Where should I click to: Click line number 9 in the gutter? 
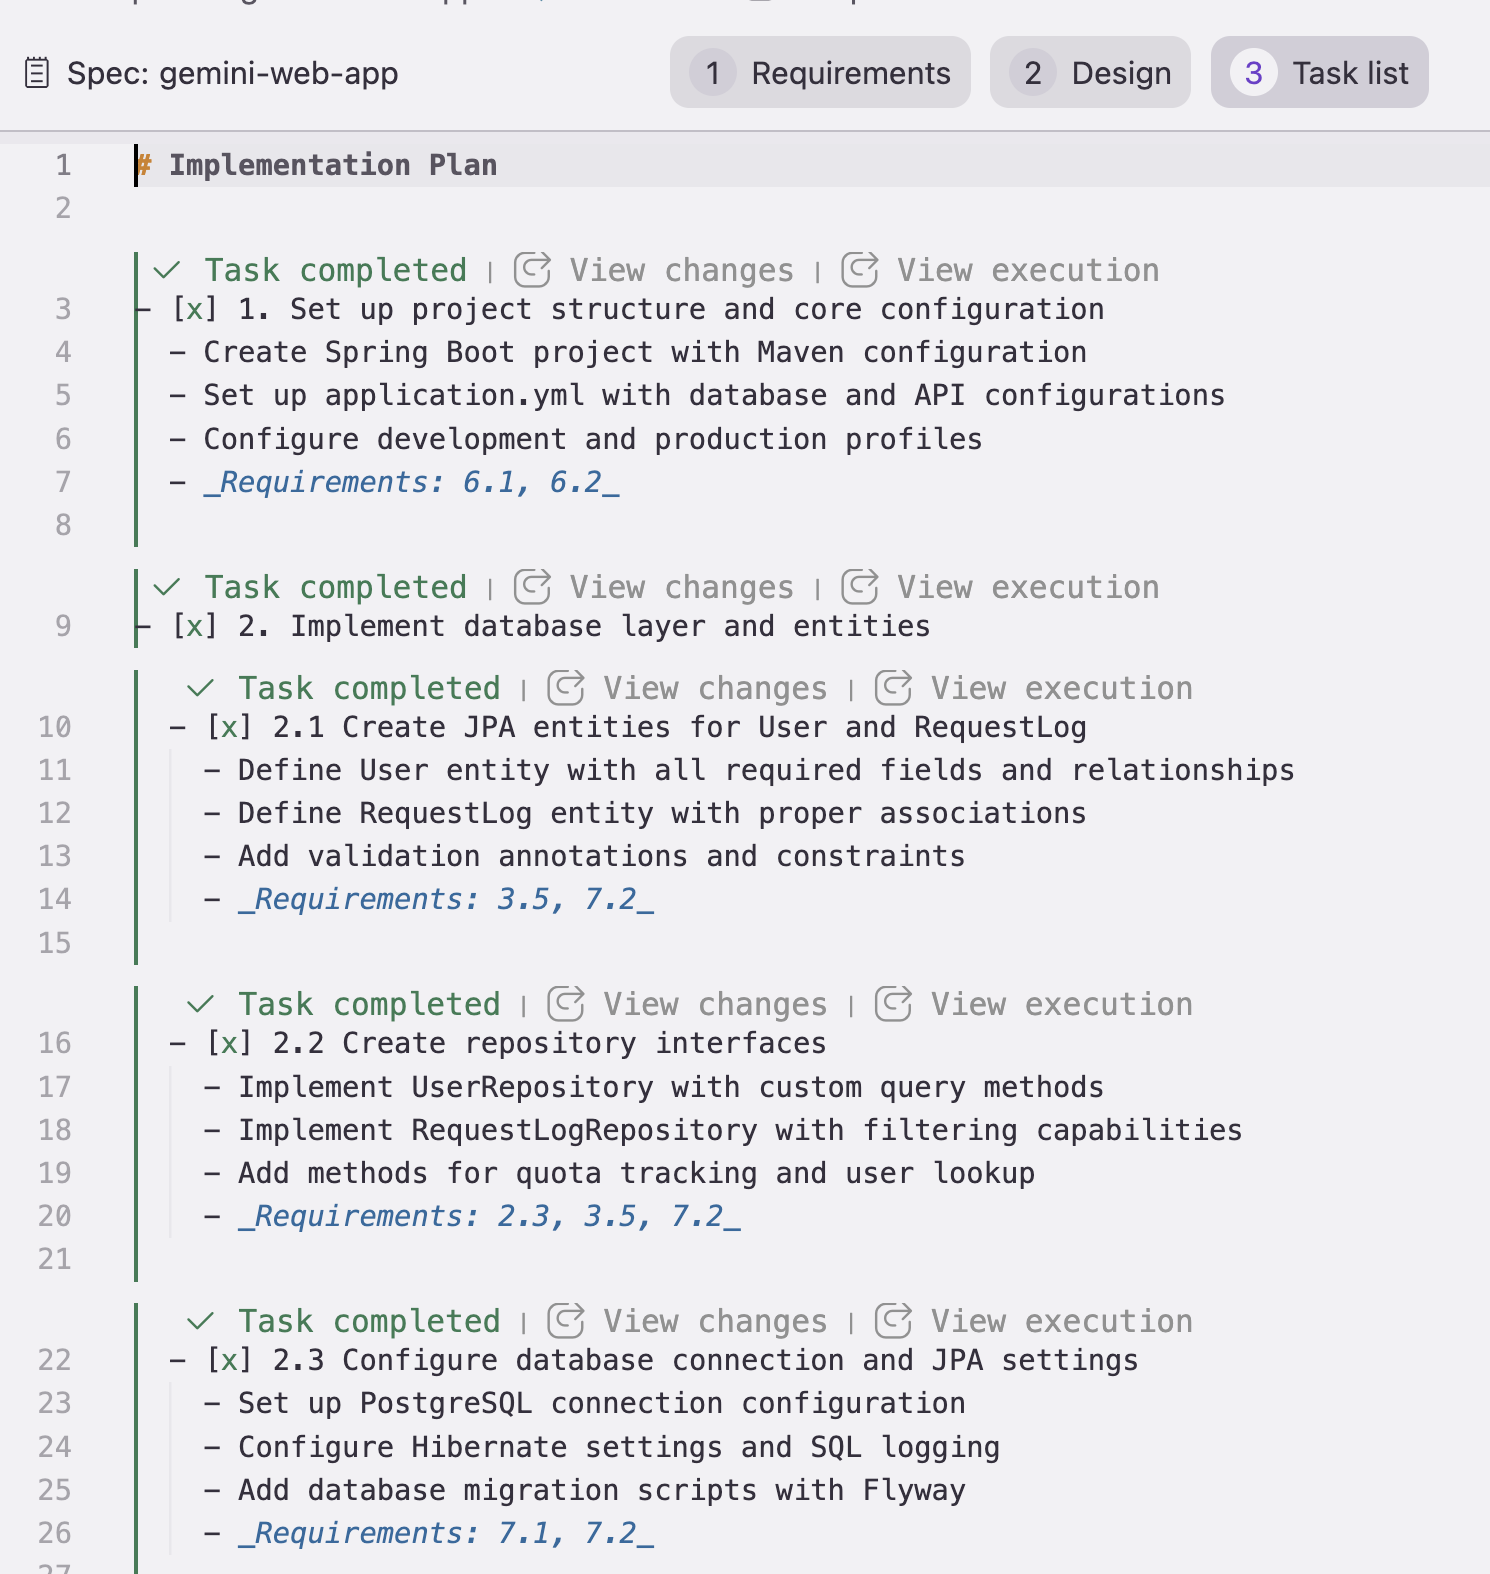63,627
